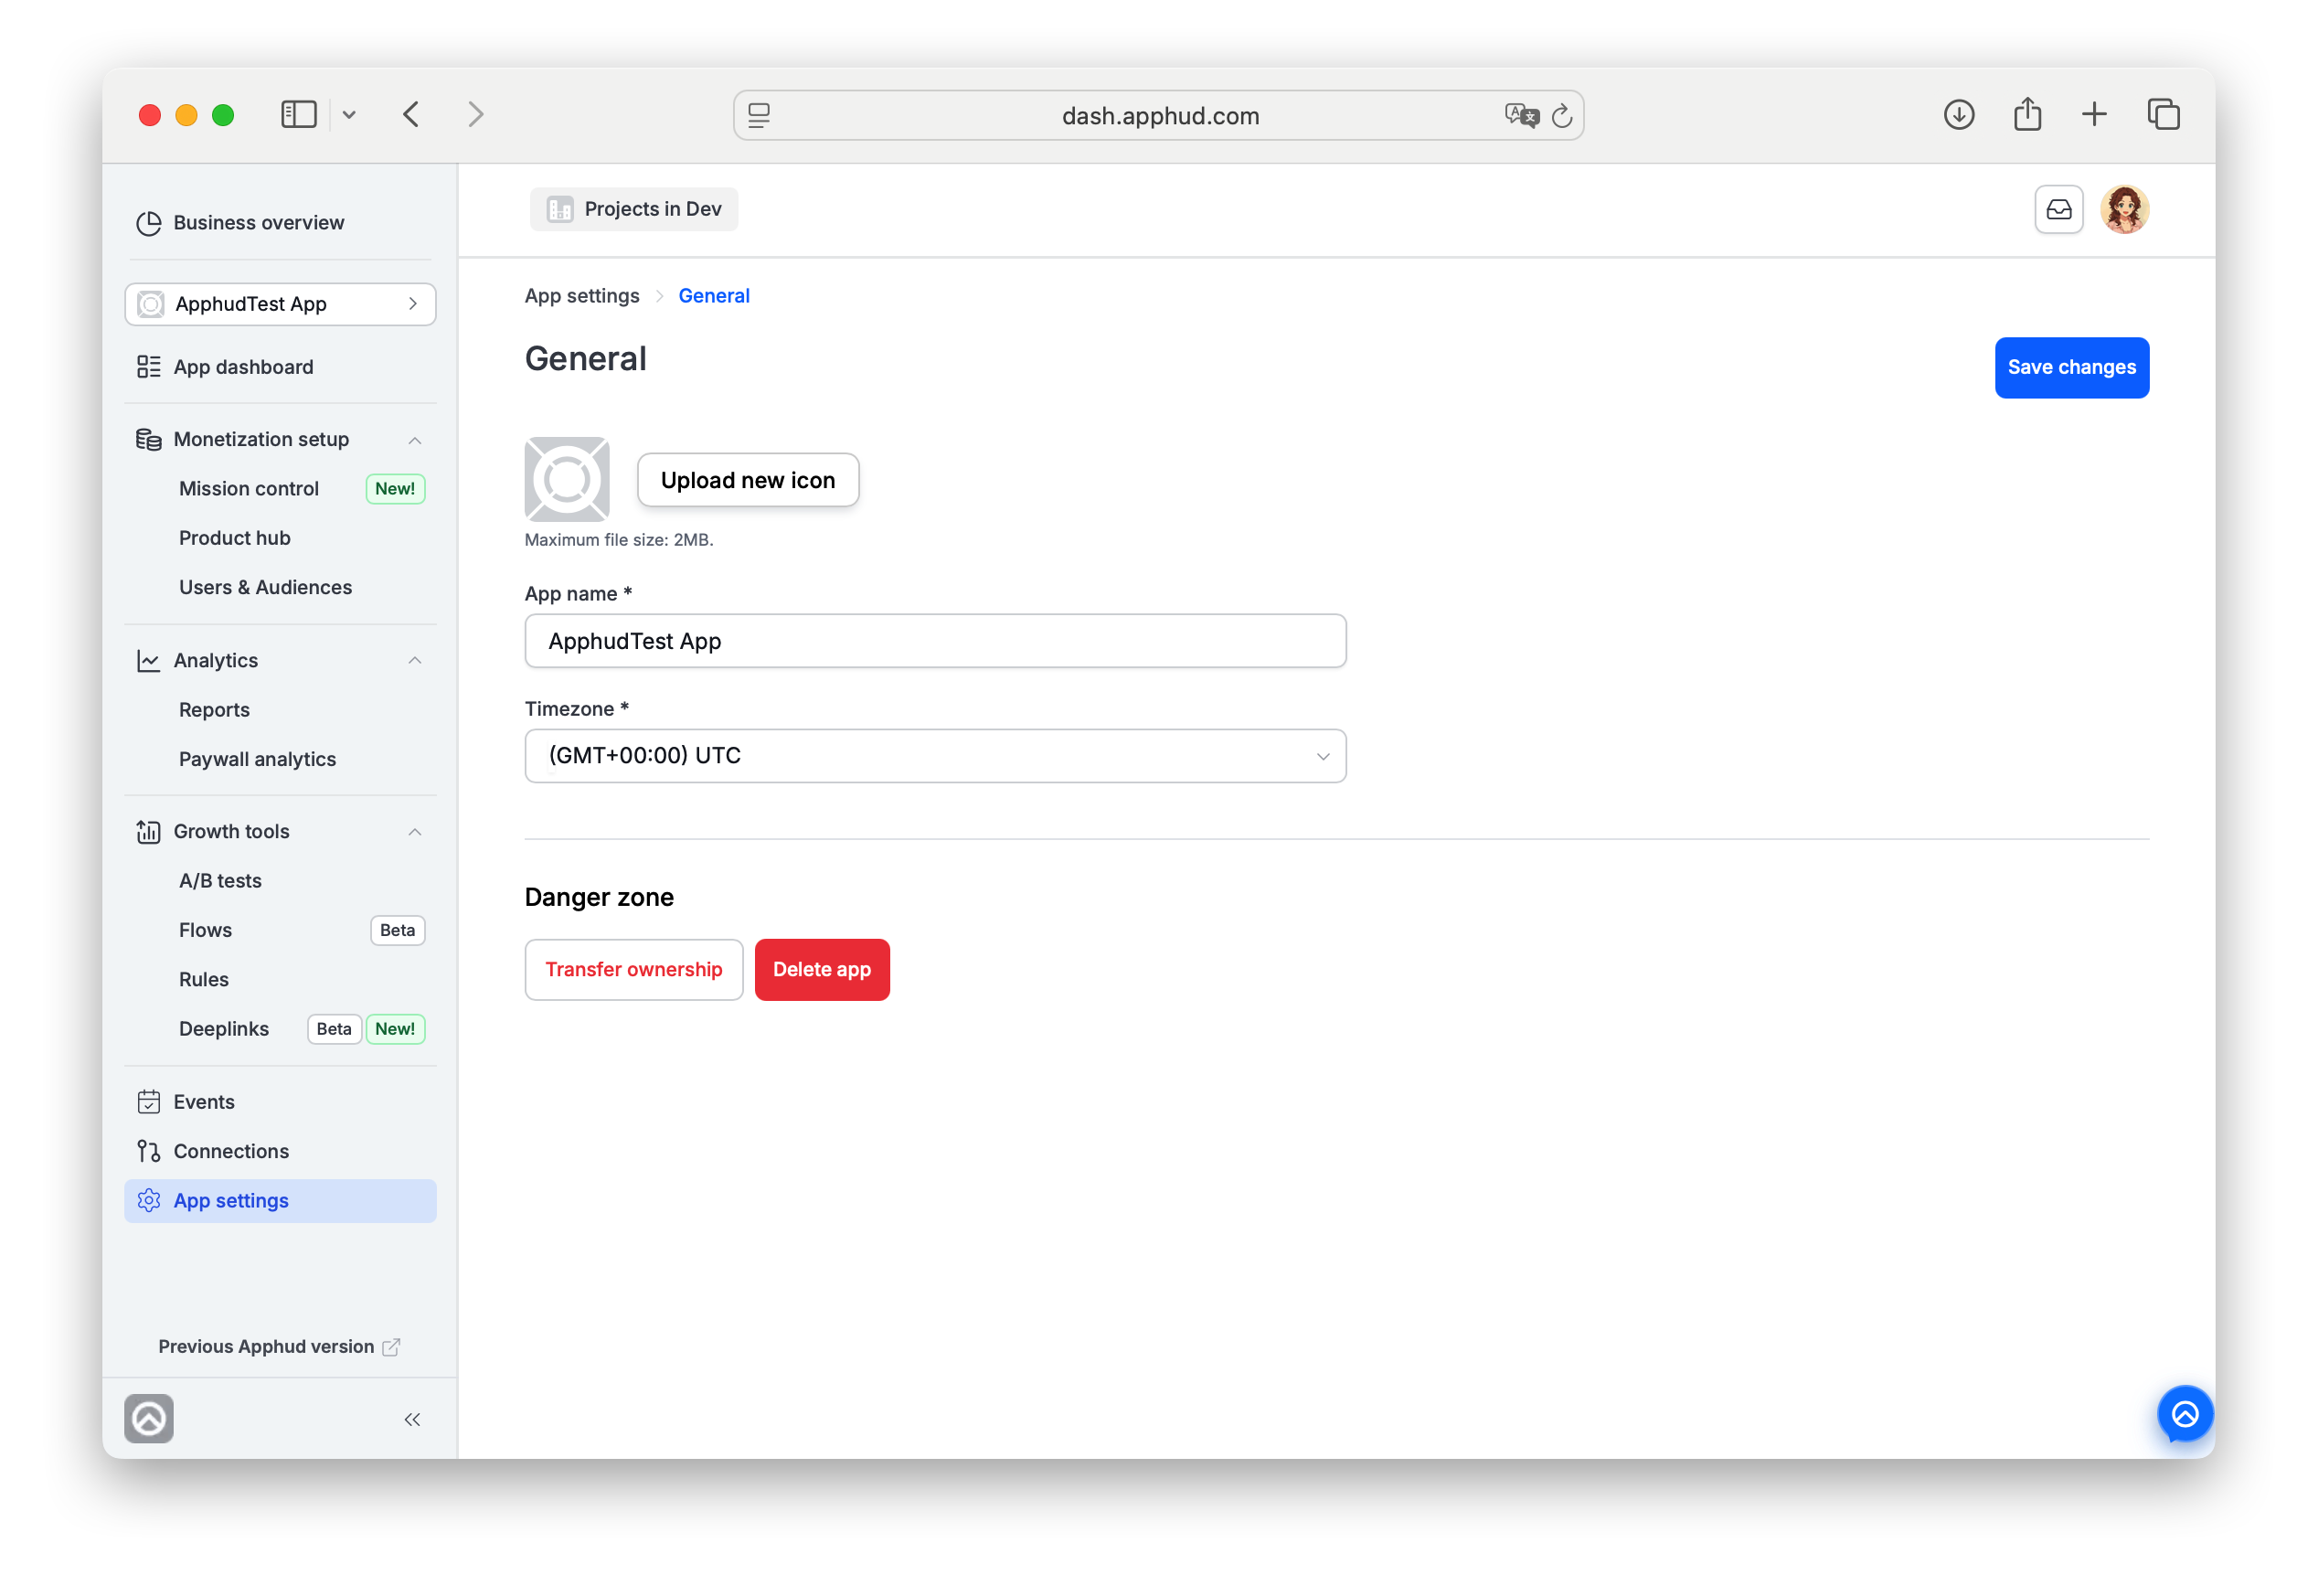Screen dimensions: 2318x1596
Task: Click Delete app
Action: [822, 969]
